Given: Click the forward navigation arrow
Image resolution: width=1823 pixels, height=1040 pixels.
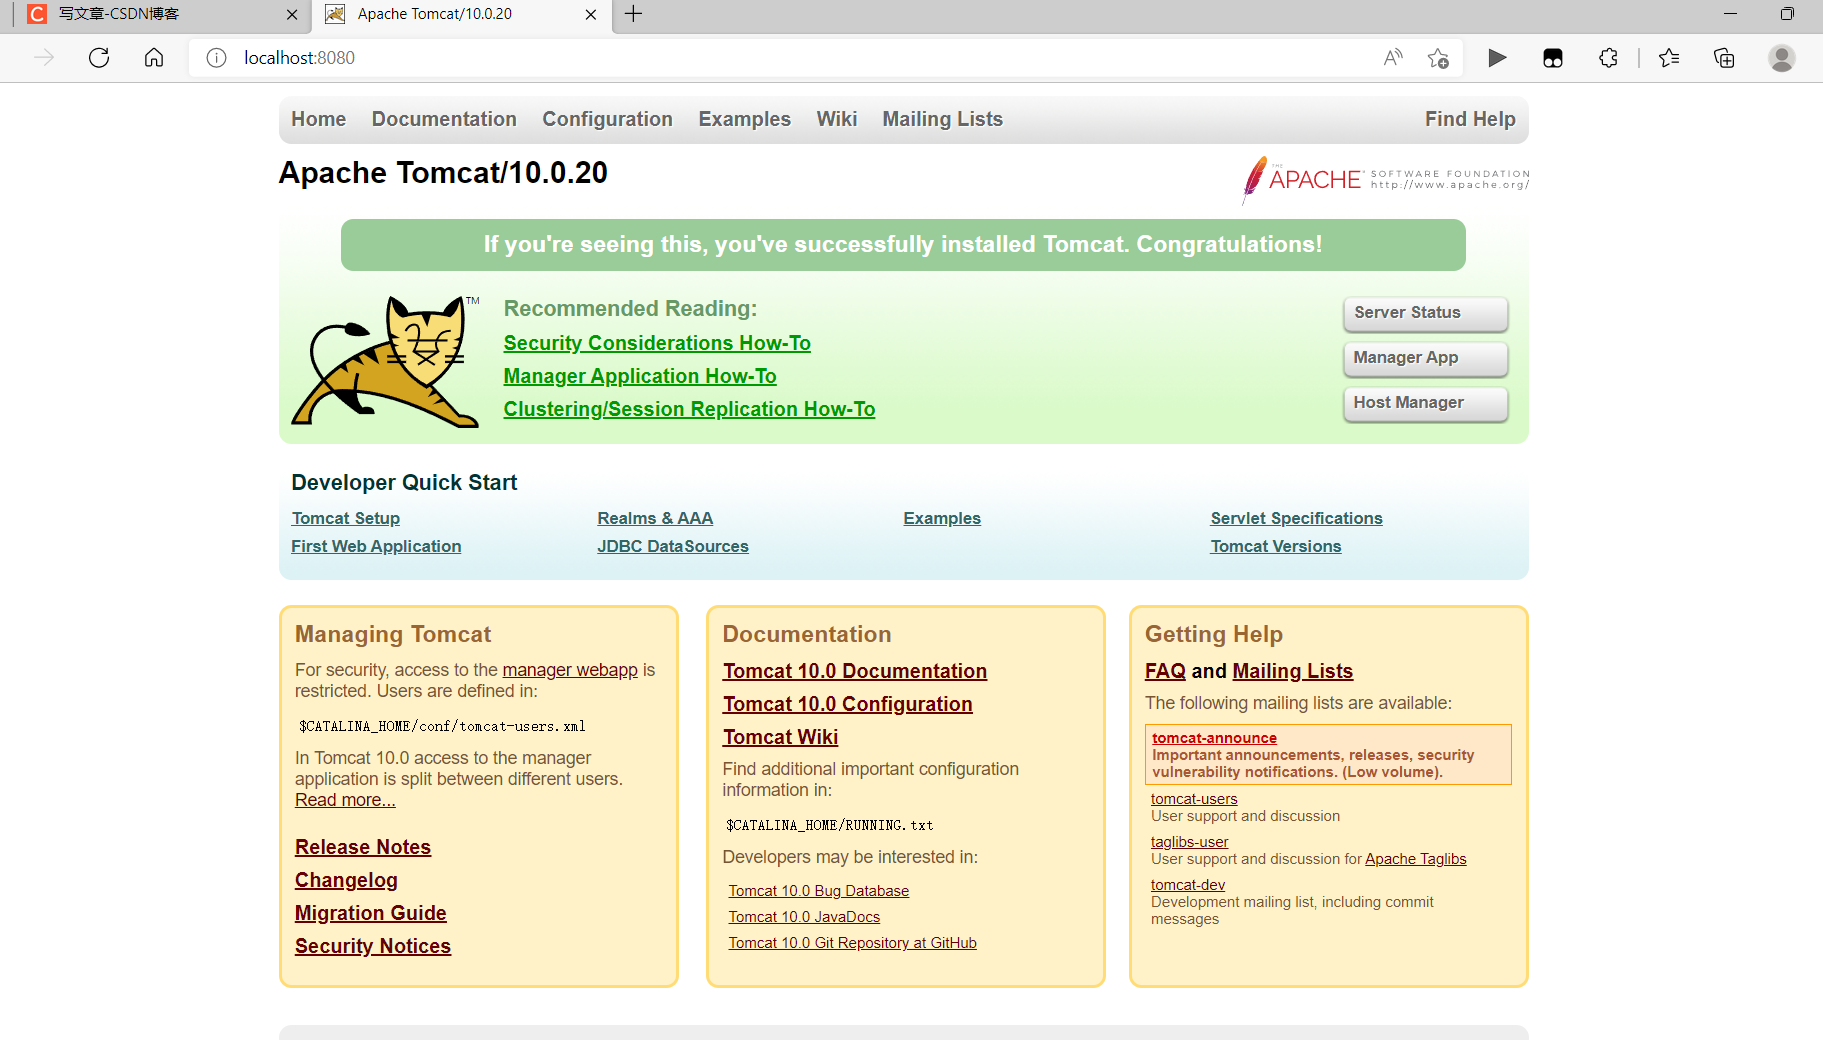Looking at the screenshot, I should [x=44, y=58].
